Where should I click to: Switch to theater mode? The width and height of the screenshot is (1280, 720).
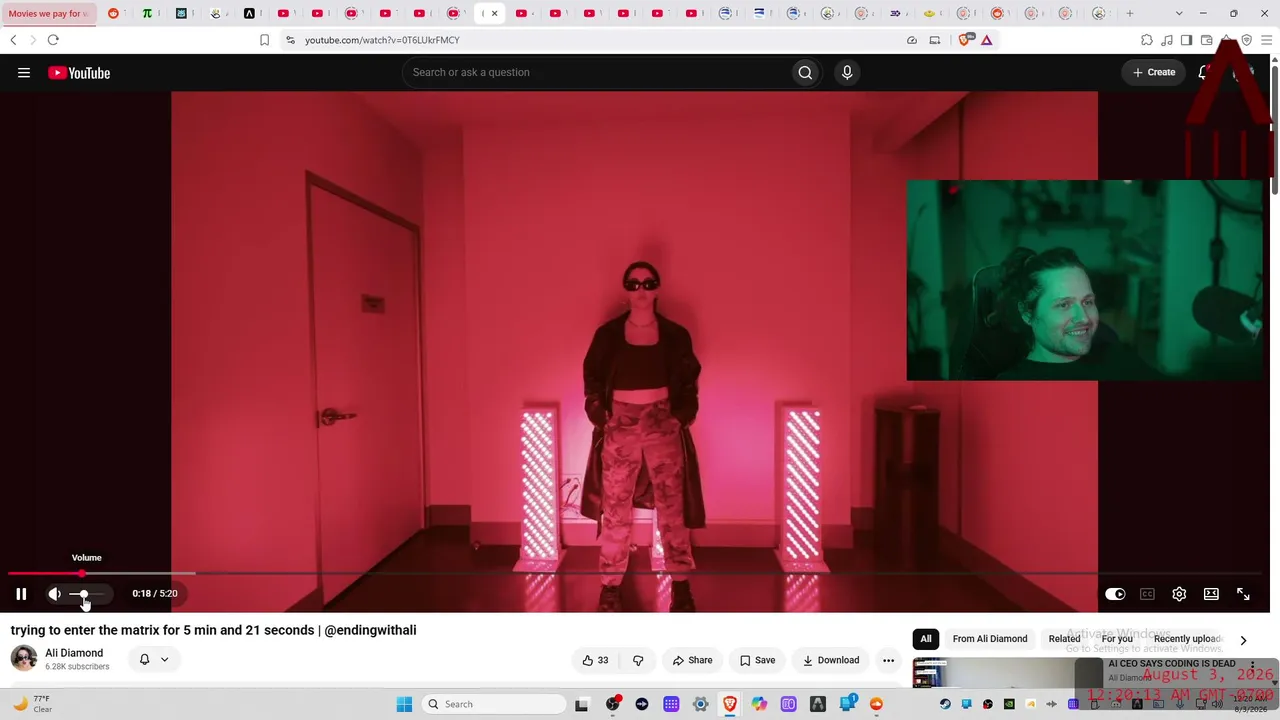pos(1211,594)
